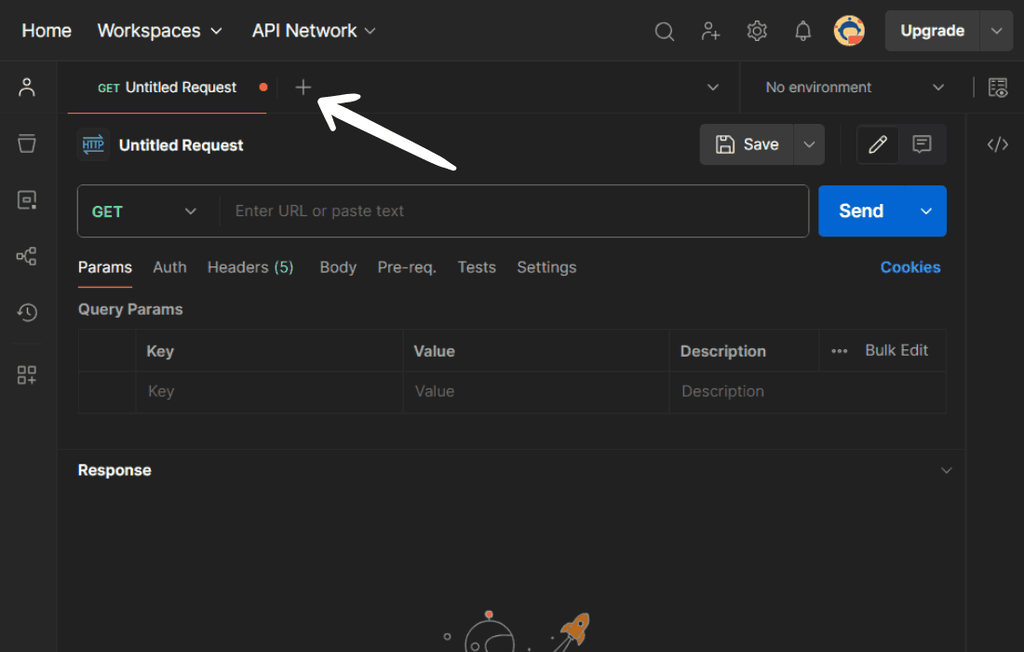This screenshot has height=652, width=1024.
Task: Click the unsaved changes dot on tab
Action: tap(263, 87)
